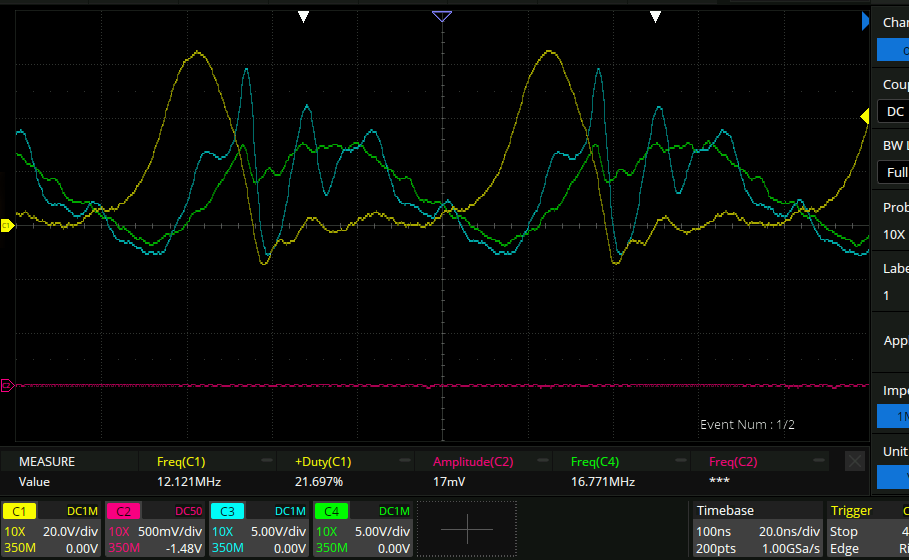Remove the Freq(C4) measurement with minus icon
This screenshot has width=909, height=560.
681,461
